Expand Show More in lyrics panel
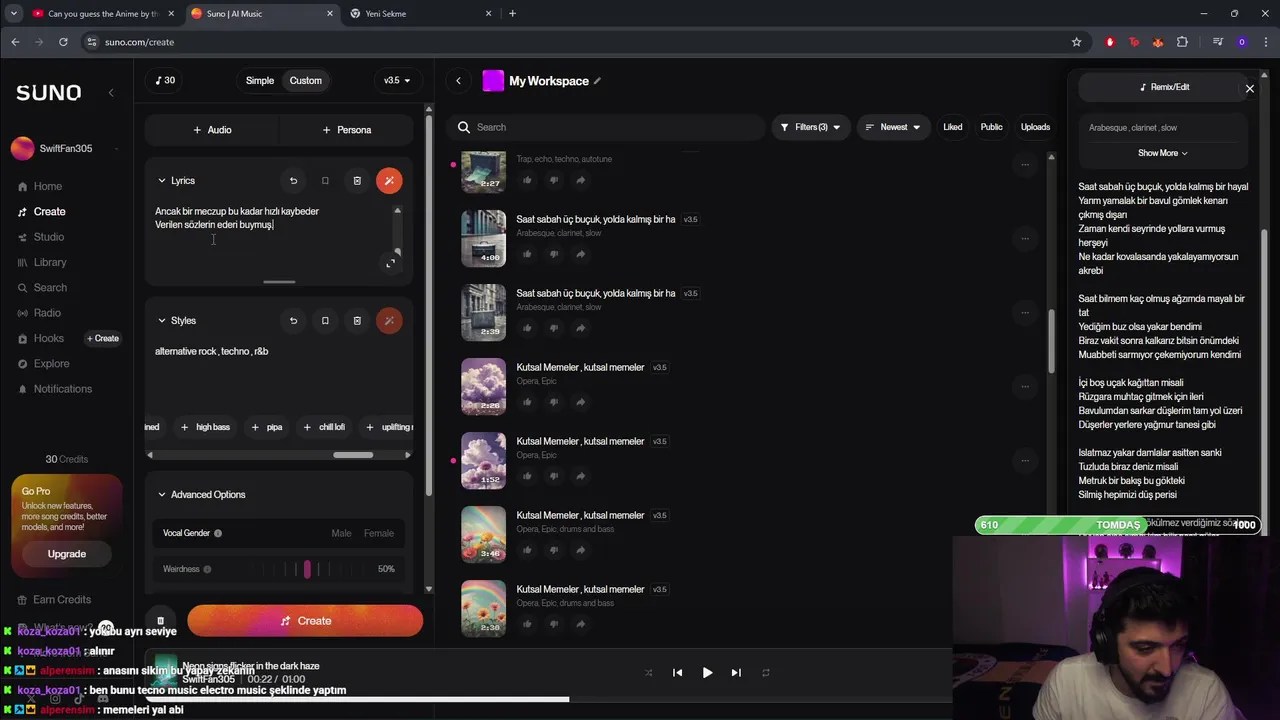The image size is (1280, 720). 1162,153
